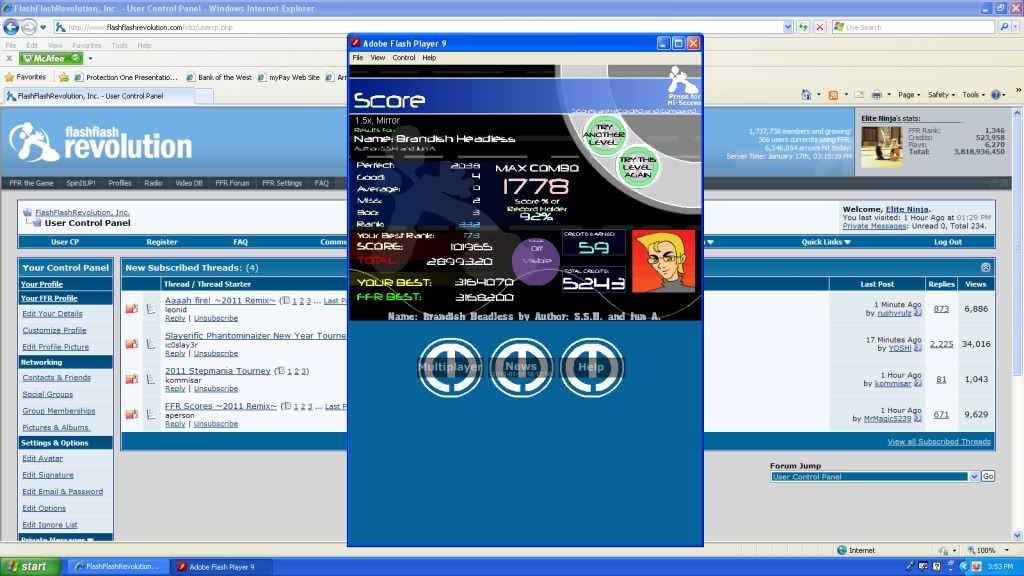The image size is (1024, 576).
Task: Click the Live Search input box
Action: coord(918,27)
